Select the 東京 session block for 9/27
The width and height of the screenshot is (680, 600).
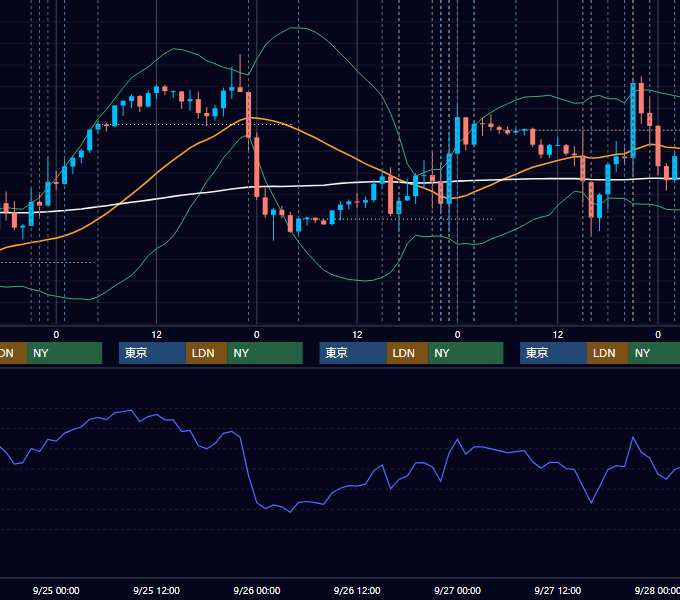pos(553,353)
